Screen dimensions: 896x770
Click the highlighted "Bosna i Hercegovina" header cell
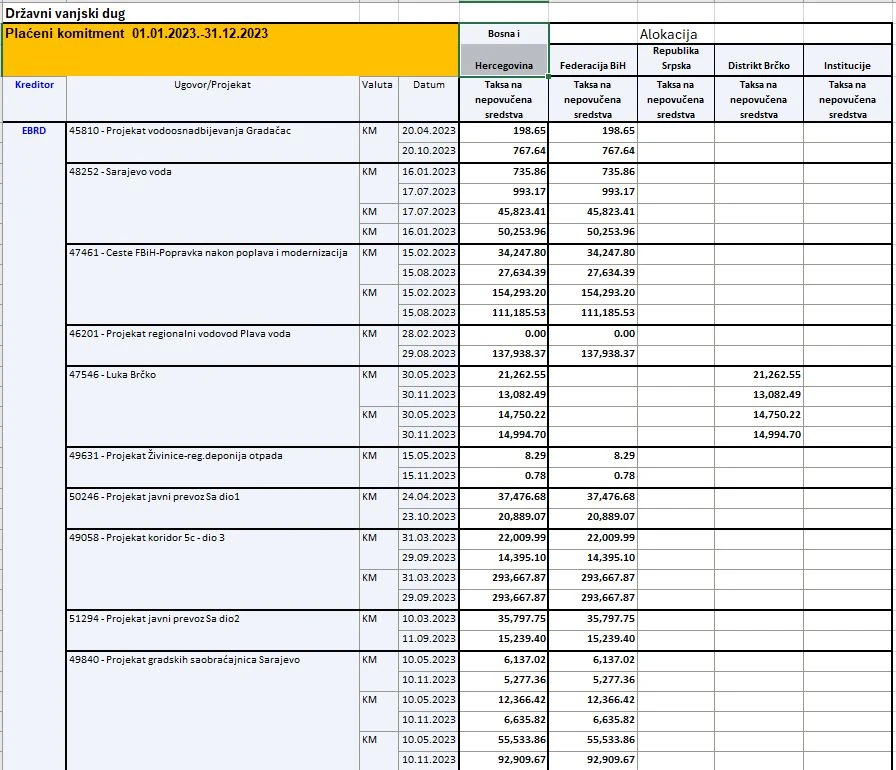[x=504, y=50]
